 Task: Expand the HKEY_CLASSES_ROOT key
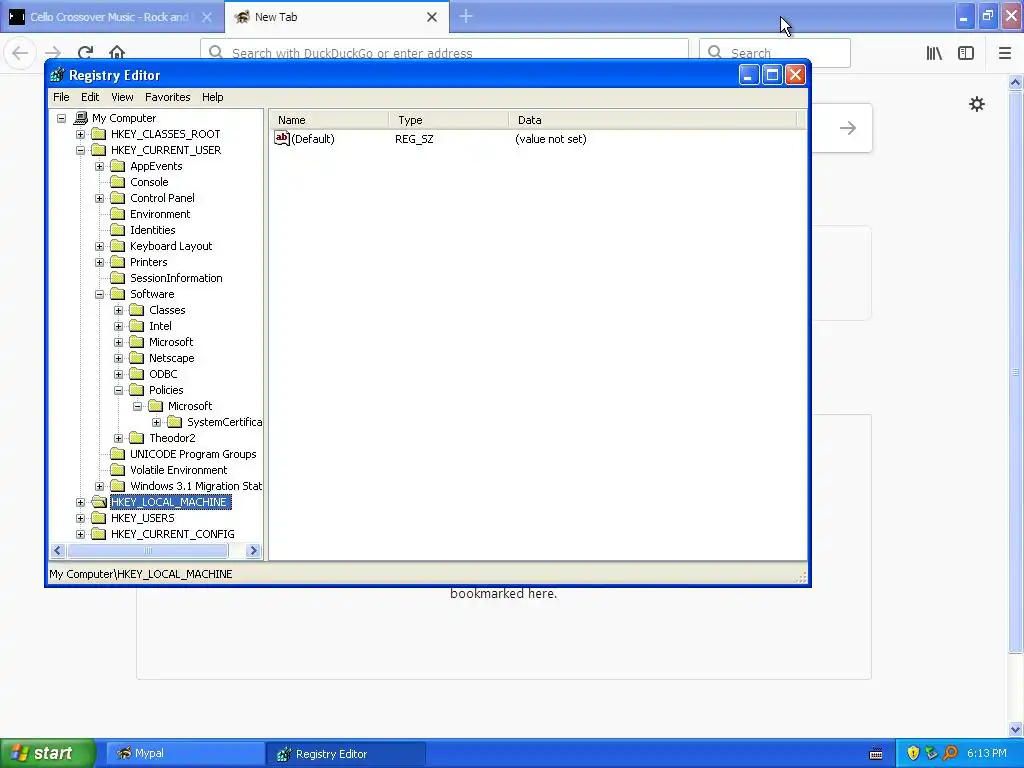click(x=80, y=134)
